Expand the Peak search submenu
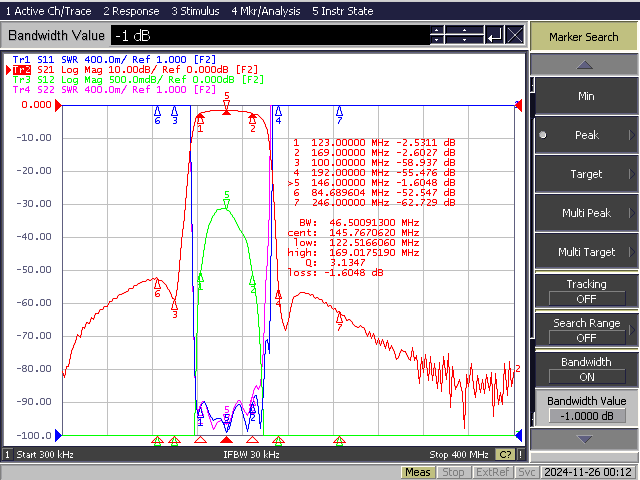 587,135
